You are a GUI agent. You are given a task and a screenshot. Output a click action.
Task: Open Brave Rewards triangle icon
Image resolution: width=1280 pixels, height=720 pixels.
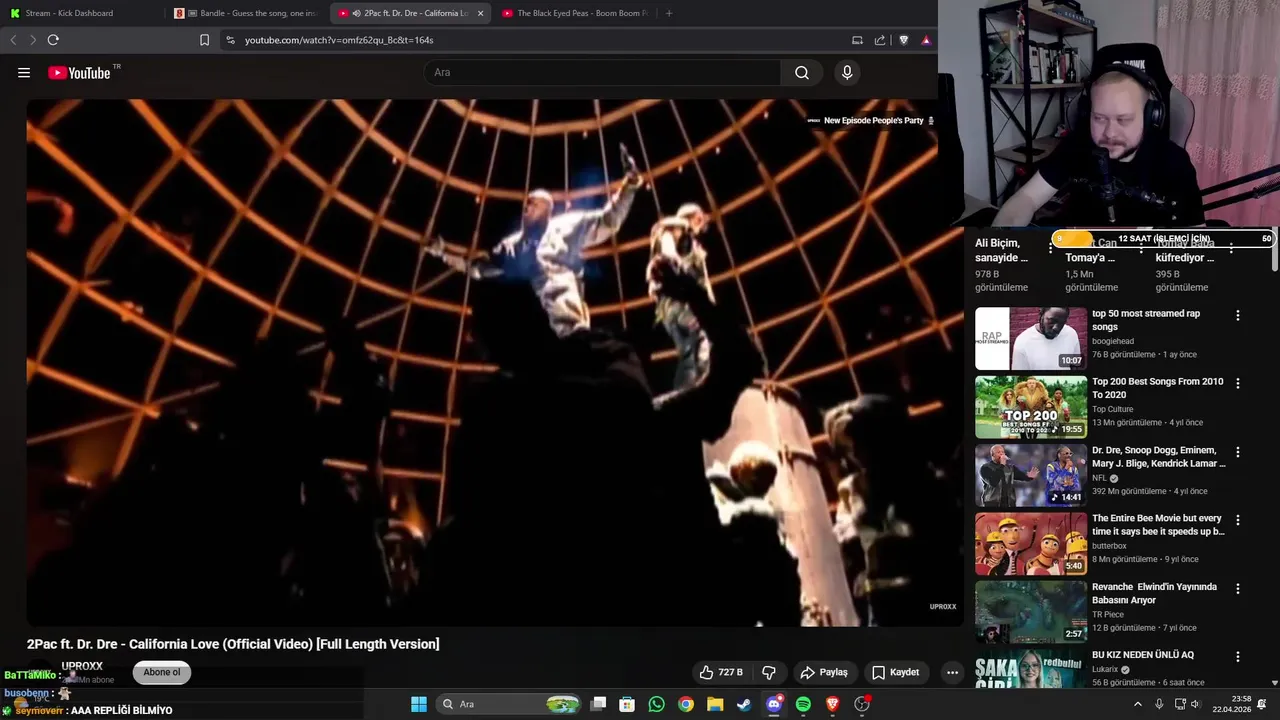pos(926,40)
